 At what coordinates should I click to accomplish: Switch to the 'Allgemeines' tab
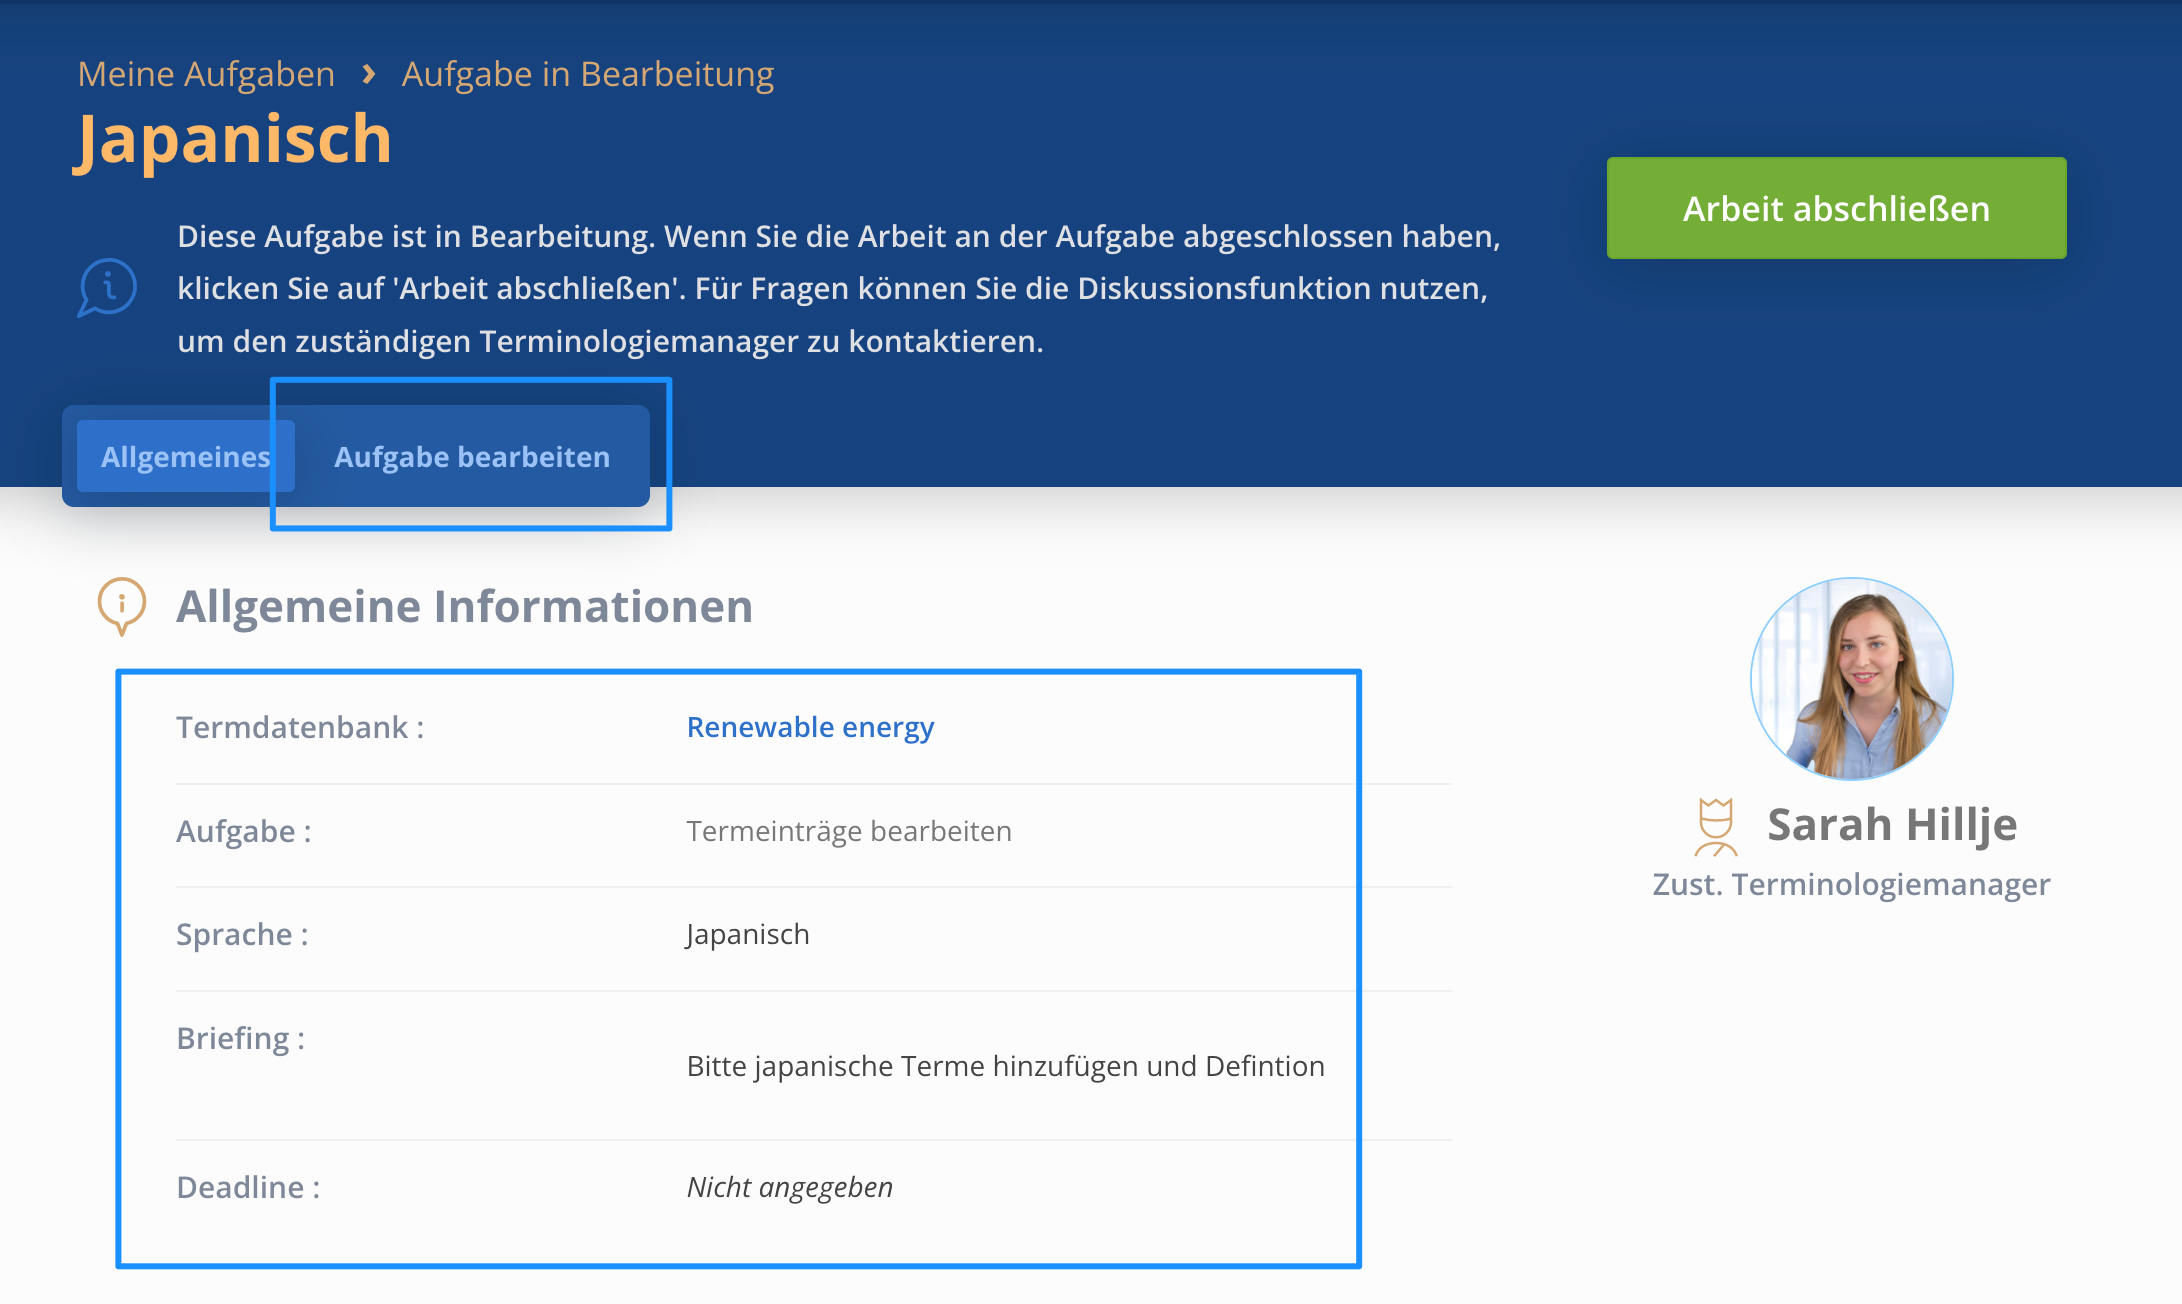186,456
